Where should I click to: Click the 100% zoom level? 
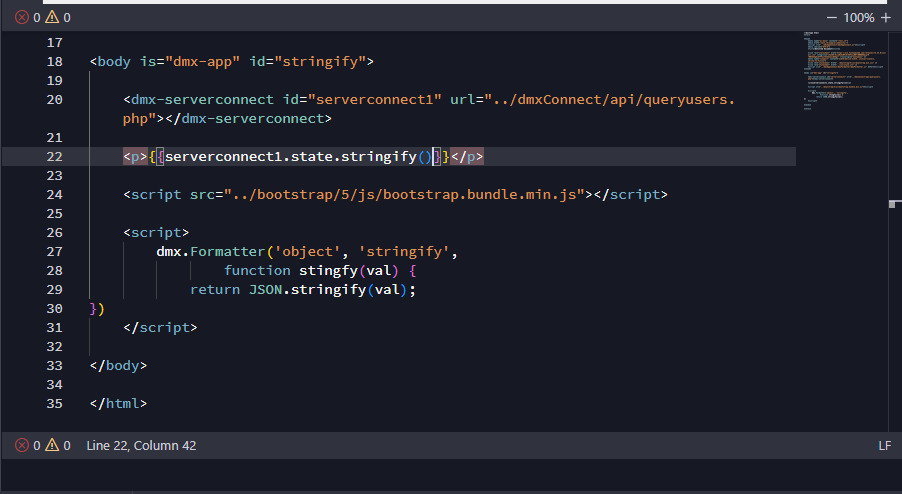(x=859, y=18)
